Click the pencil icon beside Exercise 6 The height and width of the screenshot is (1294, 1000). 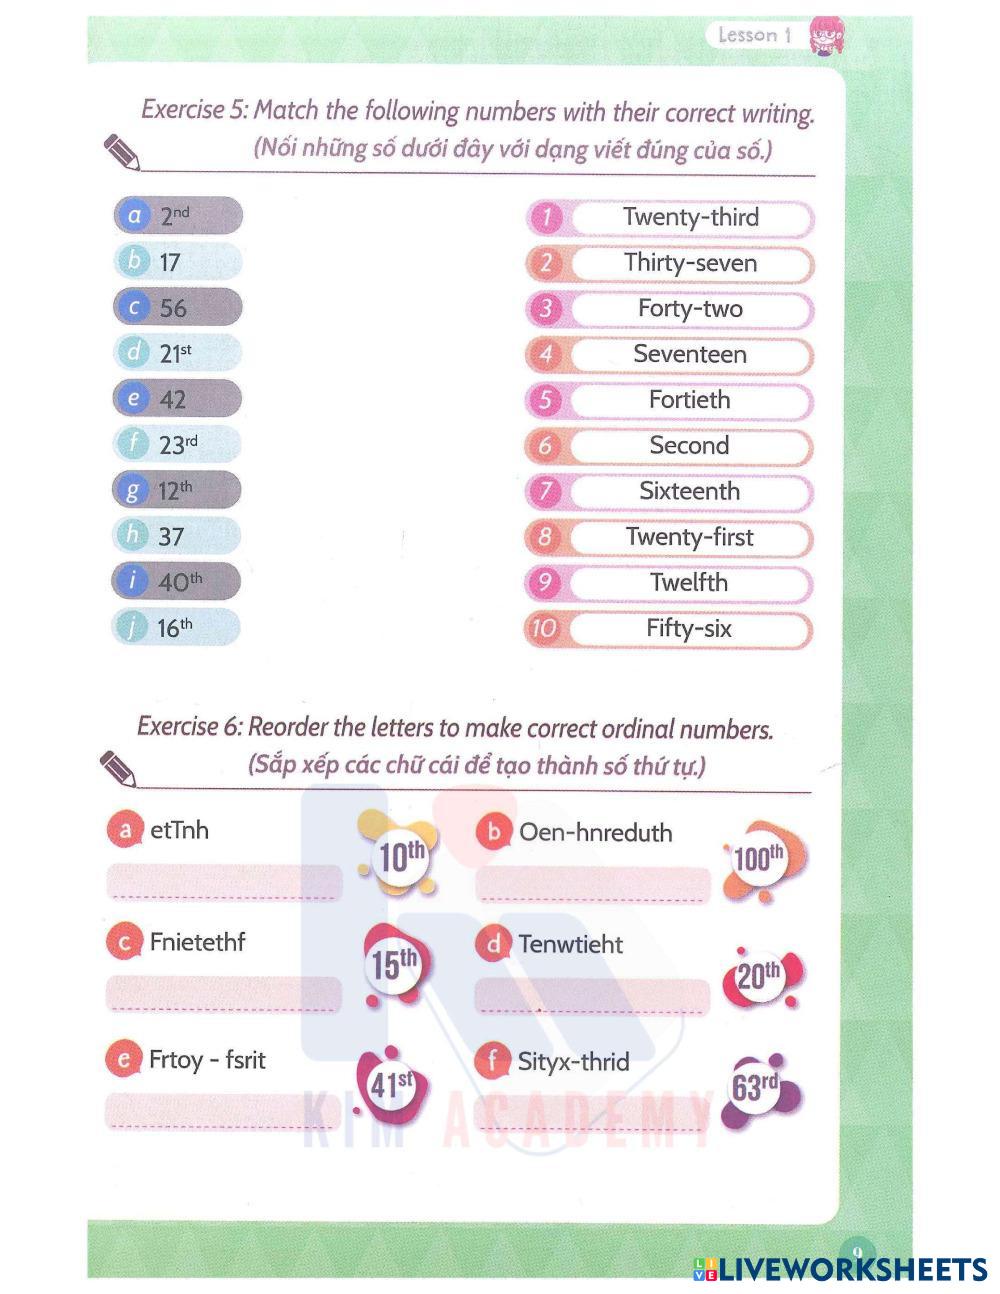[118, 768]
